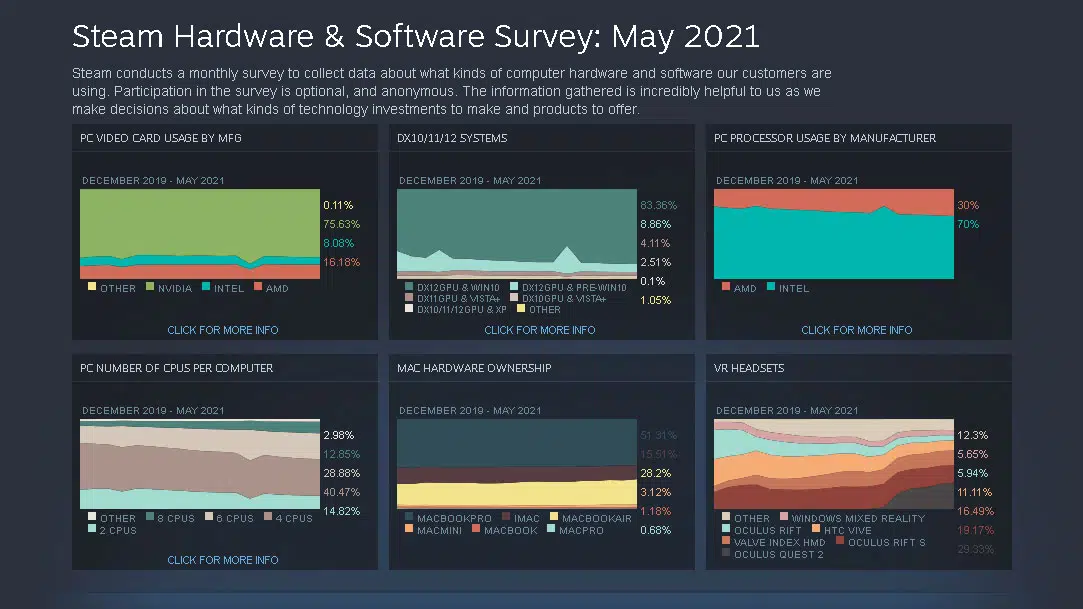Click the 8.86% DirectX value
Image resolution: width=1083 pixels, height=609 pixels.
pyautogui.click(x=655, y=224)
